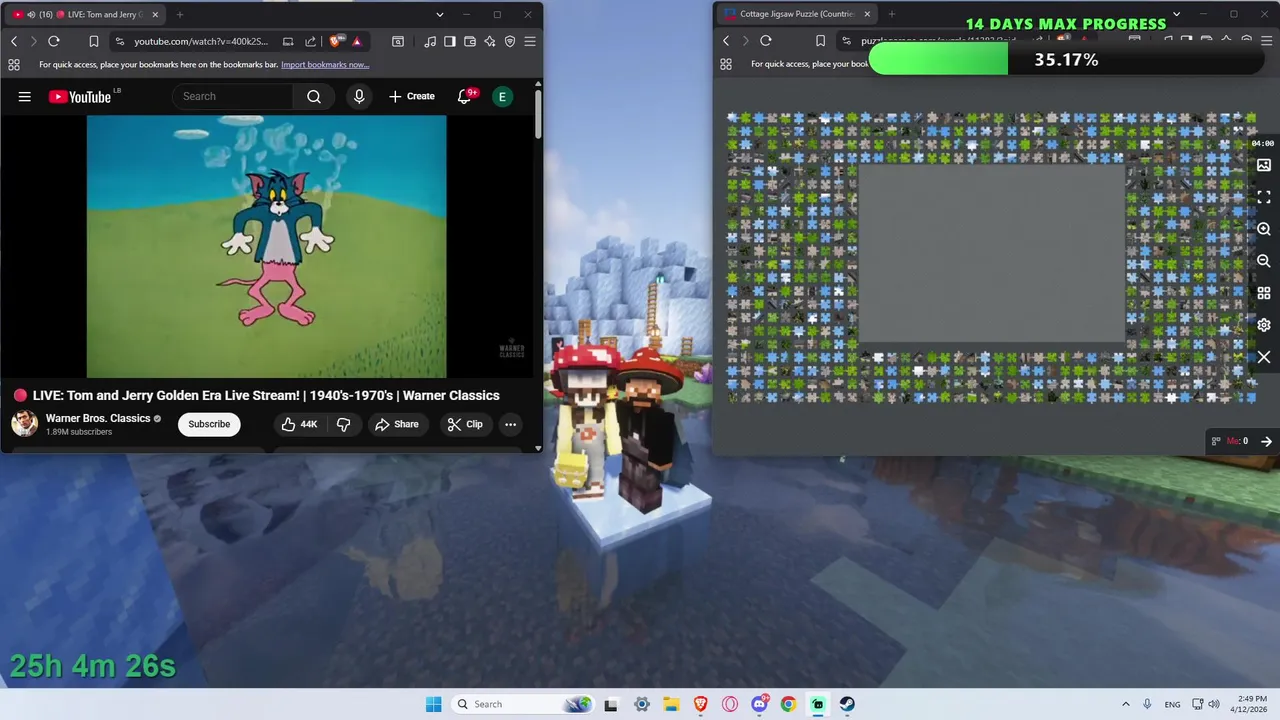The width and height of the screenshot is (1280, 720).
Task: Toggle fullscreen for the jigsaw puzzle
Action: 1264,197
